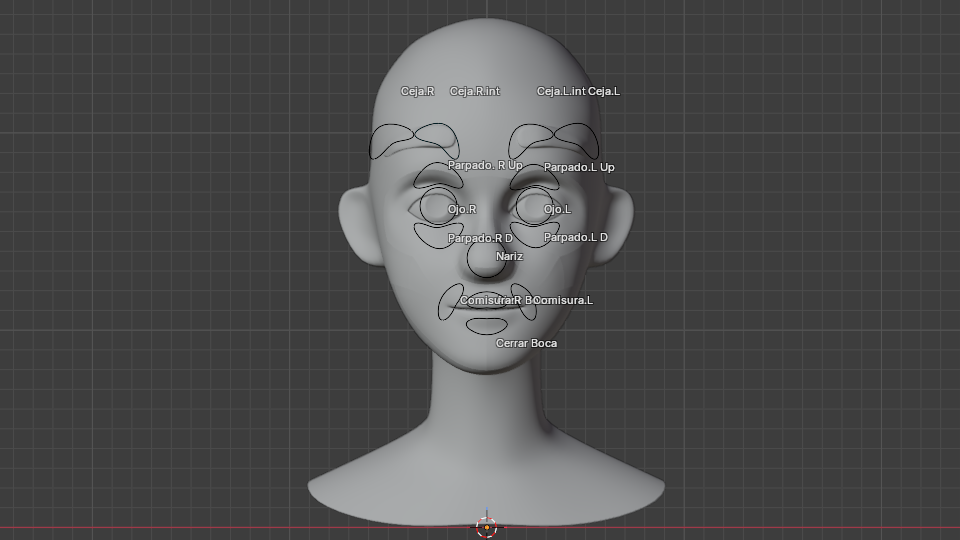Click the Comisura.L mouth corner label

565,300
